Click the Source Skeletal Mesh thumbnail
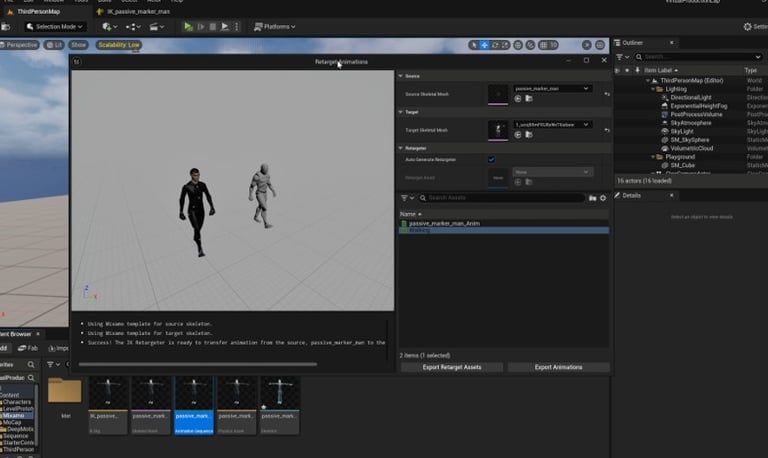 (498, 94)
